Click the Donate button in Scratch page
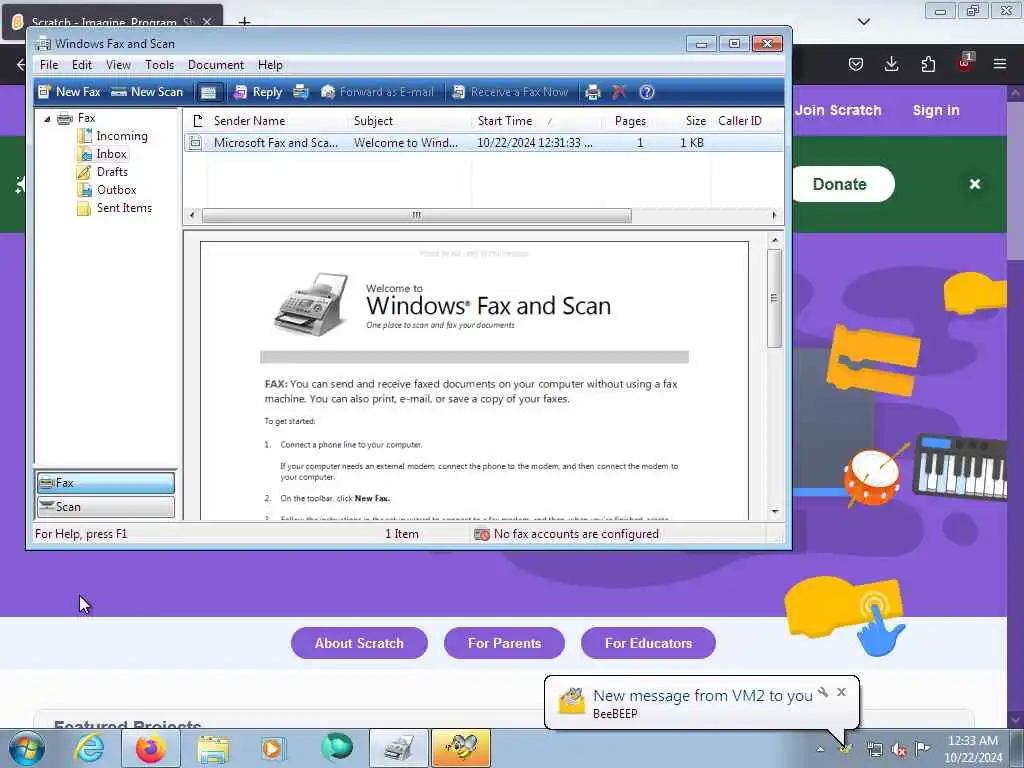This screenshot has height=768, width=1024. [x=842, y=184]
